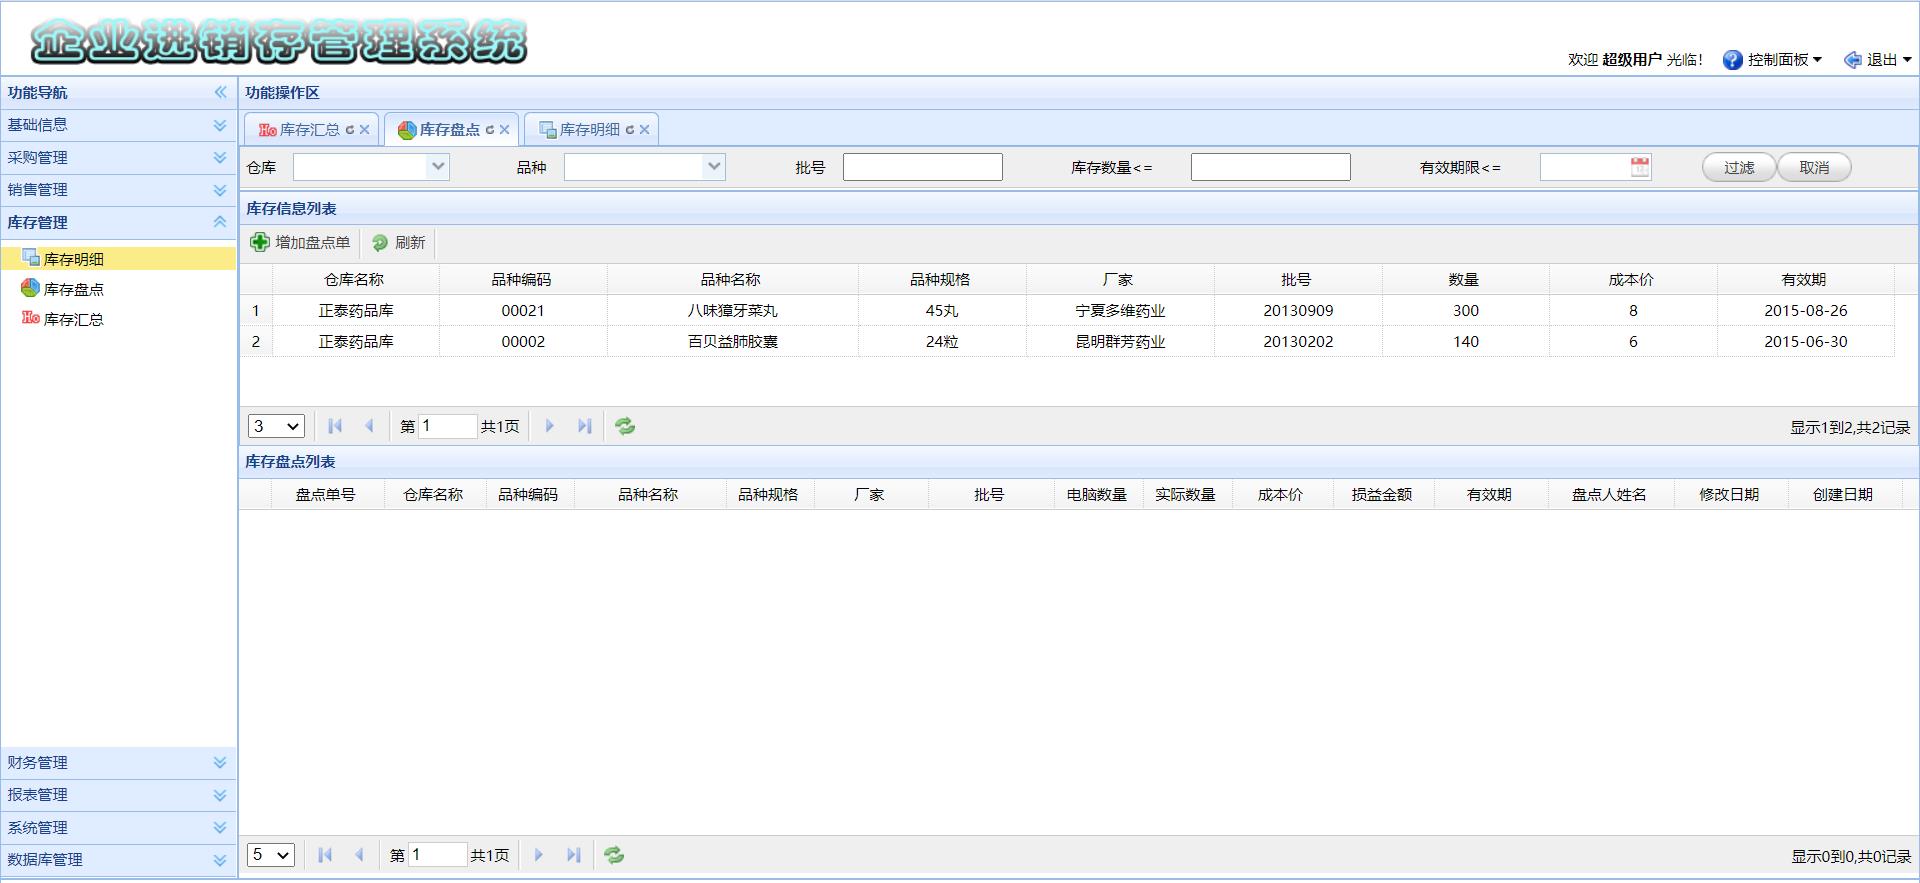The width and height of the screenshot is (1920, 883).
Task: Open the 退出 menu
Action: [x=1878, y=60]
